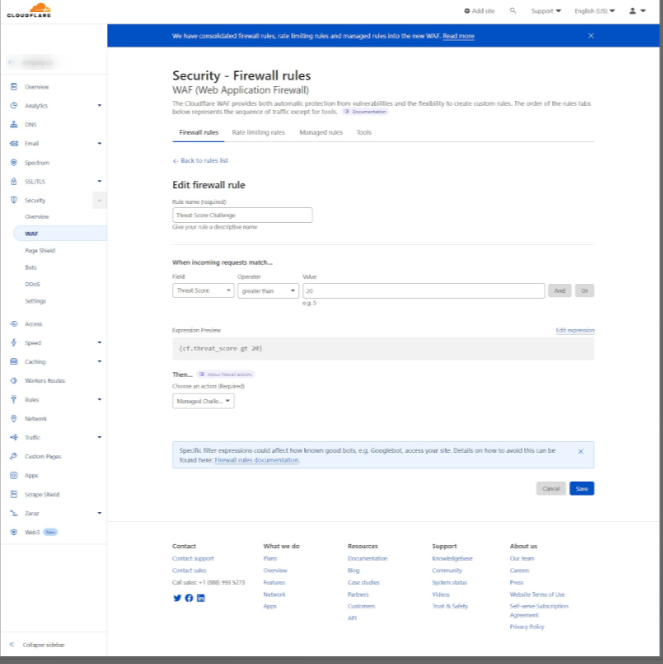Image resolution: width=663 pixels, height=664 pixels.
Task: Click the Spectrum sidebar icon
Action: point(14,163)
